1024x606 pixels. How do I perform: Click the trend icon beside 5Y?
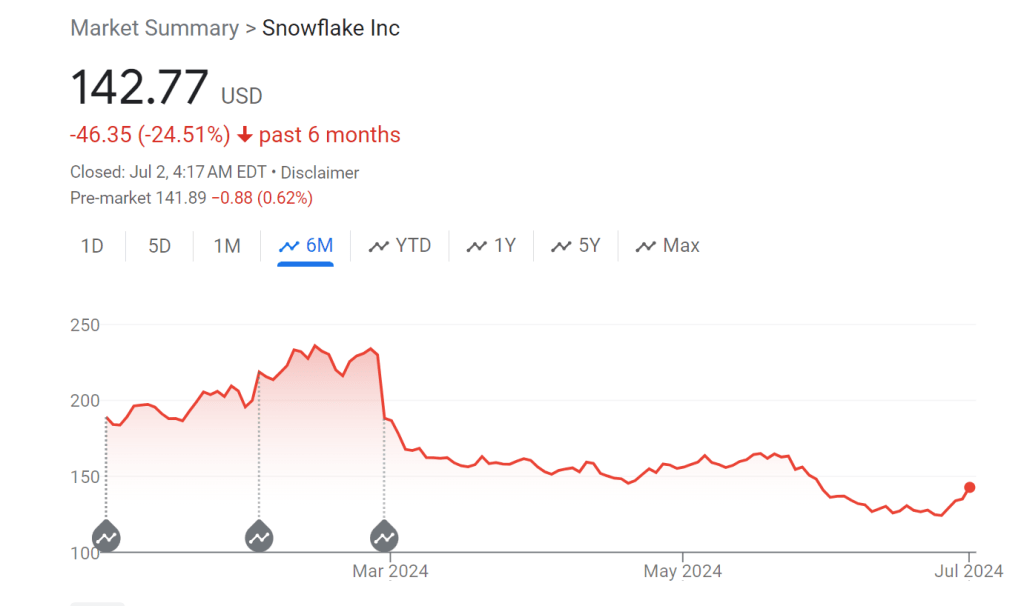tap(562, 246)
